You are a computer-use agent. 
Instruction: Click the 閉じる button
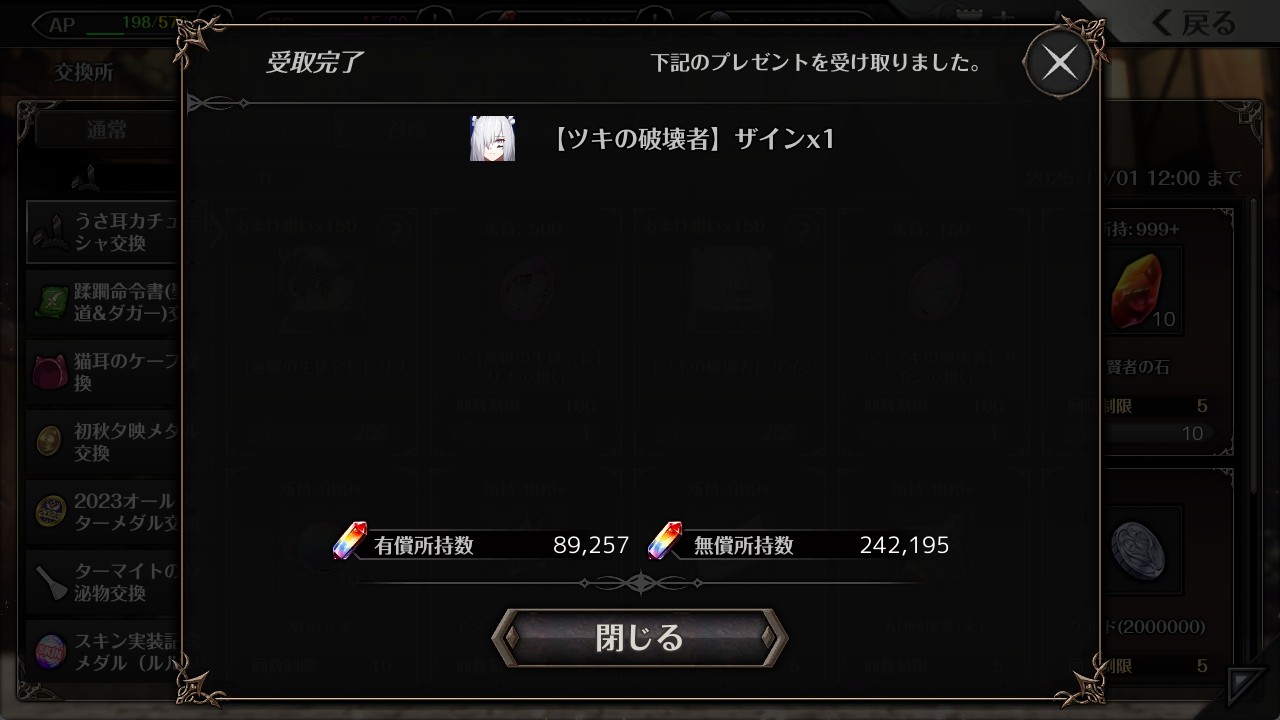point(640,637)
